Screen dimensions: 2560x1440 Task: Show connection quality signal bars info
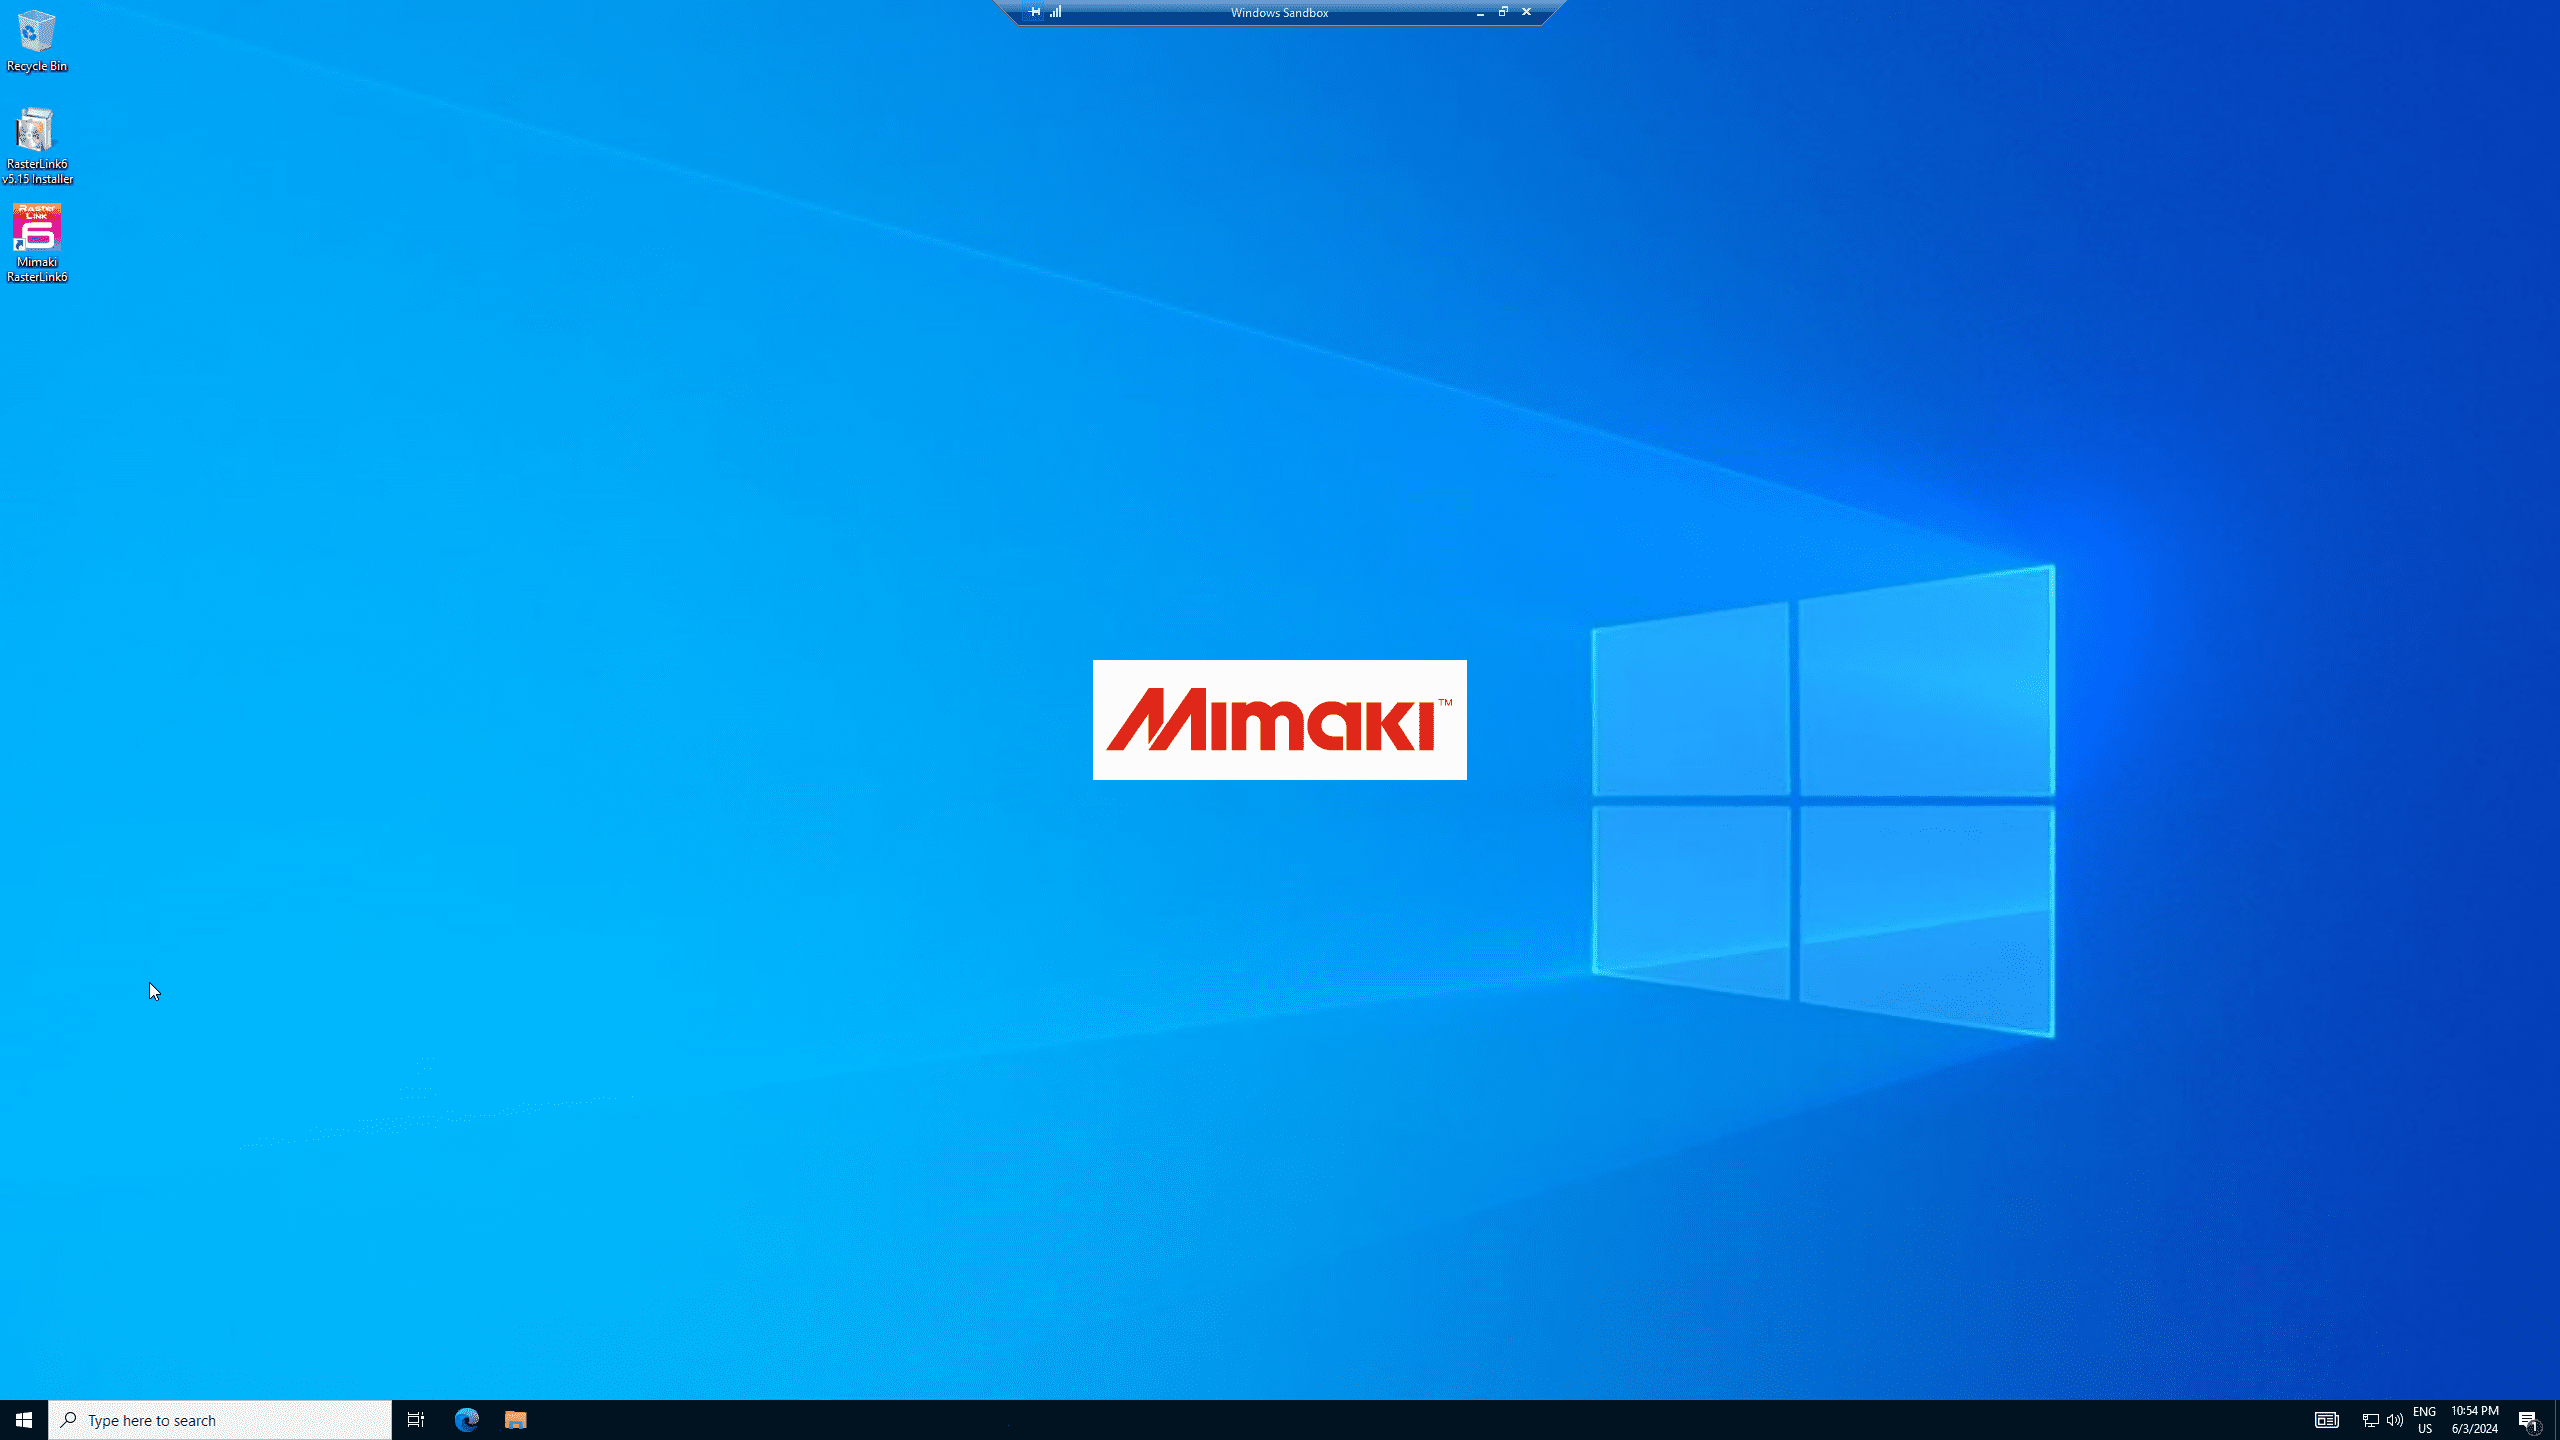(x=1056, y=12)
